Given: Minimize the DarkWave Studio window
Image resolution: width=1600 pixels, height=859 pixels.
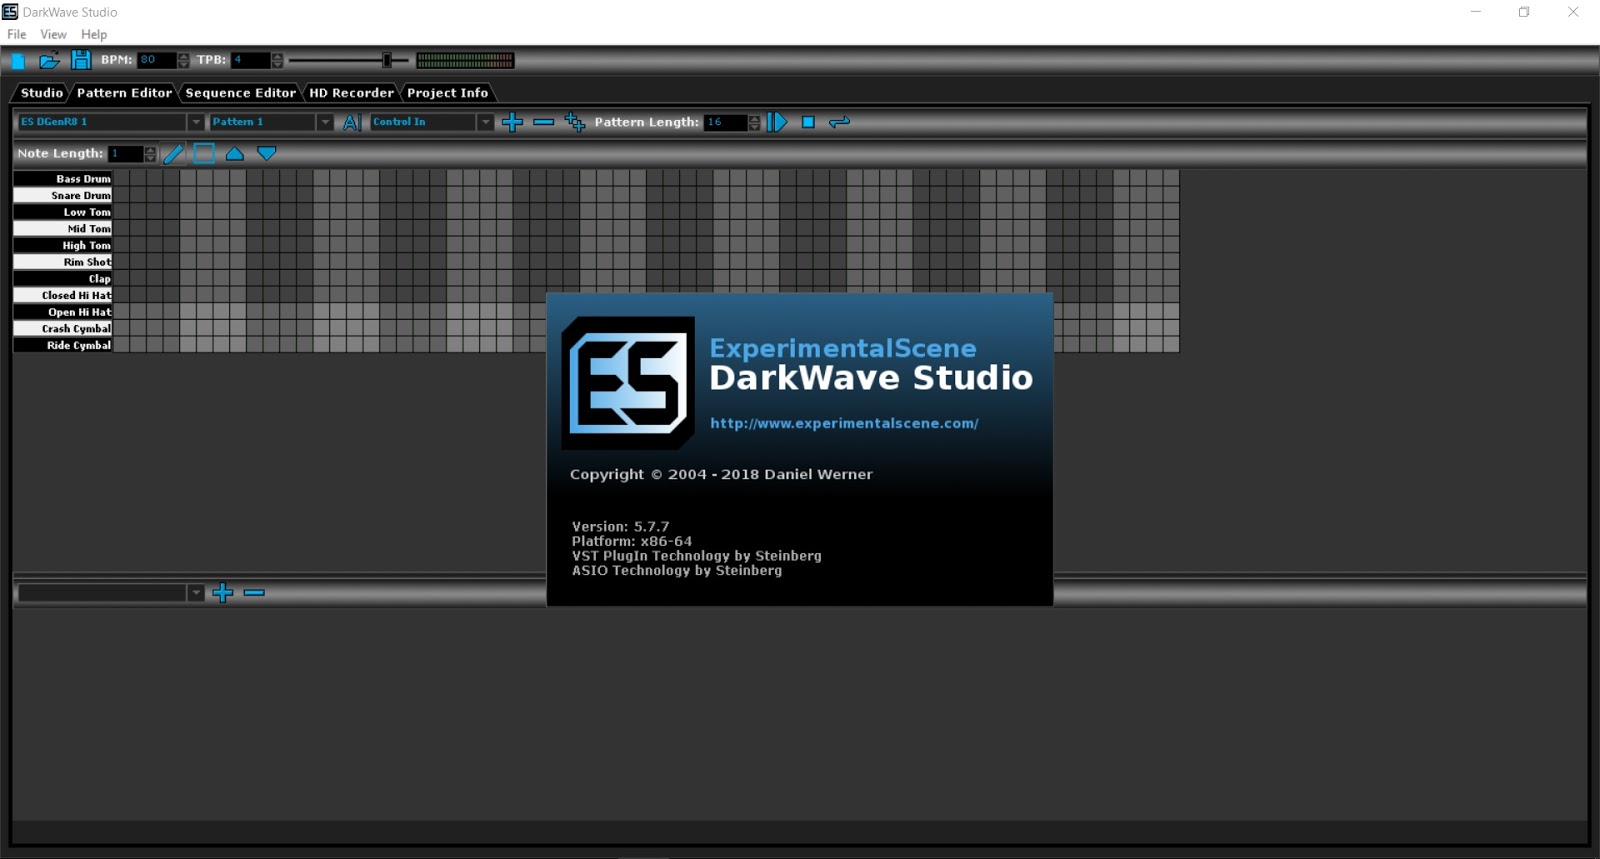Looking at the screenshot, I should click(1475, 12).
